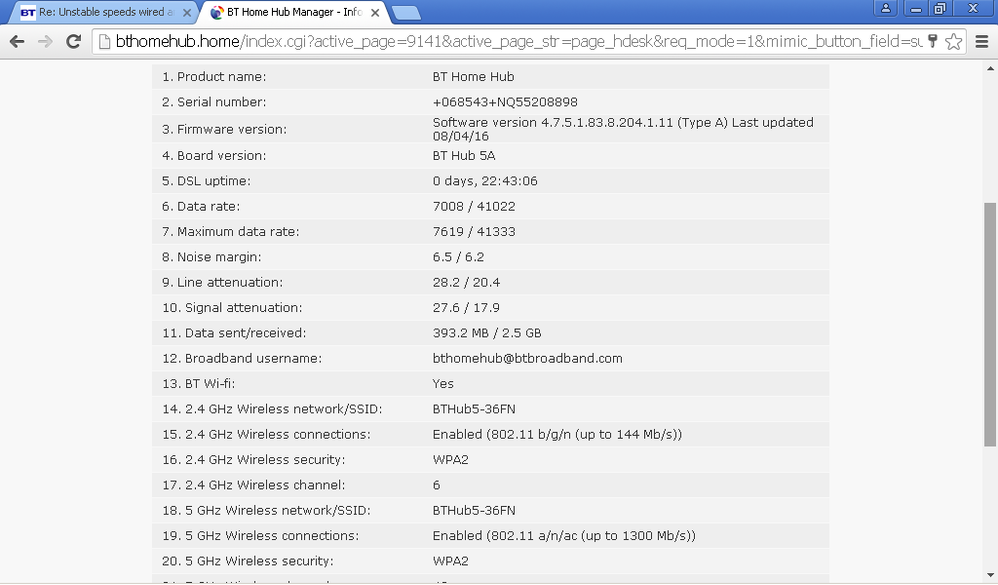Select the data rate value '7008 / 41022'
Screen dimensions: 998x585
[x=474, y=206]
